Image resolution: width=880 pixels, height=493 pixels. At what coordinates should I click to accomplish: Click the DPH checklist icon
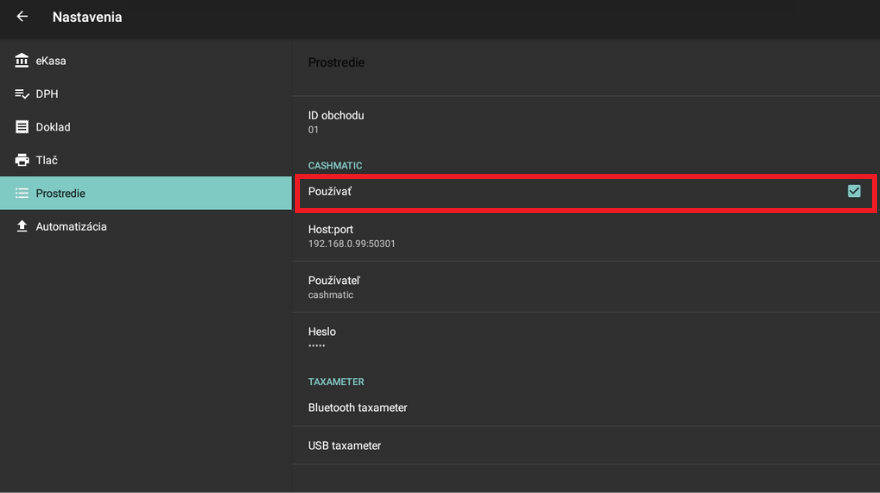(22, 94)
